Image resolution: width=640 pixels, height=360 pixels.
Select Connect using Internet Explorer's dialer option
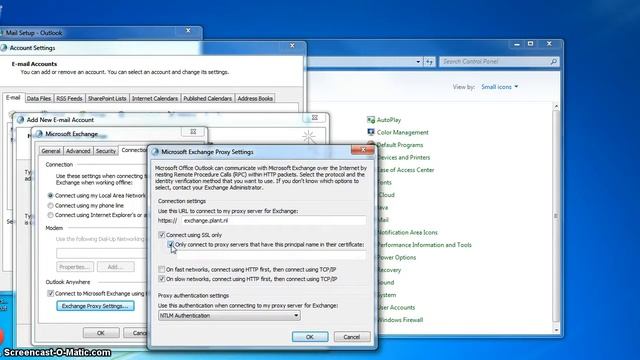point(51,215)
